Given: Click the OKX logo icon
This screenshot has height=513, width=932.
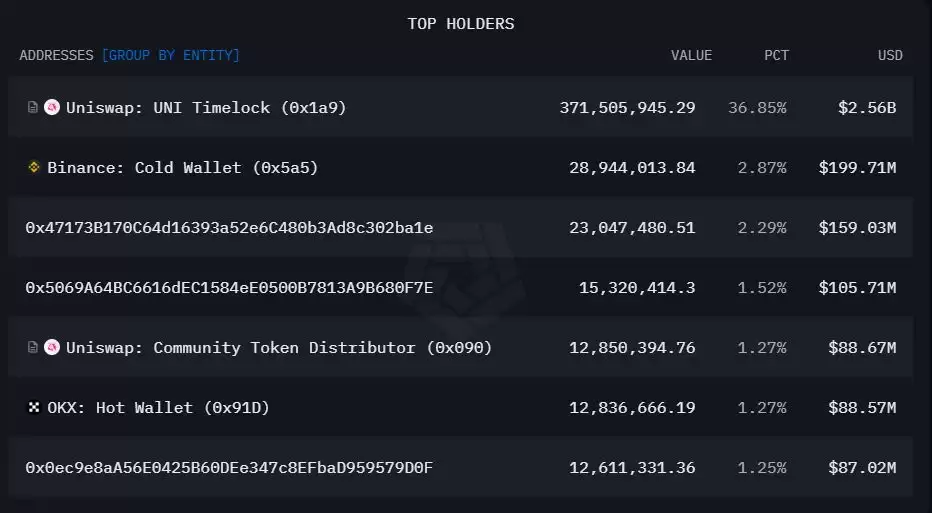Looking at the screenshot, I should [33, 408].
